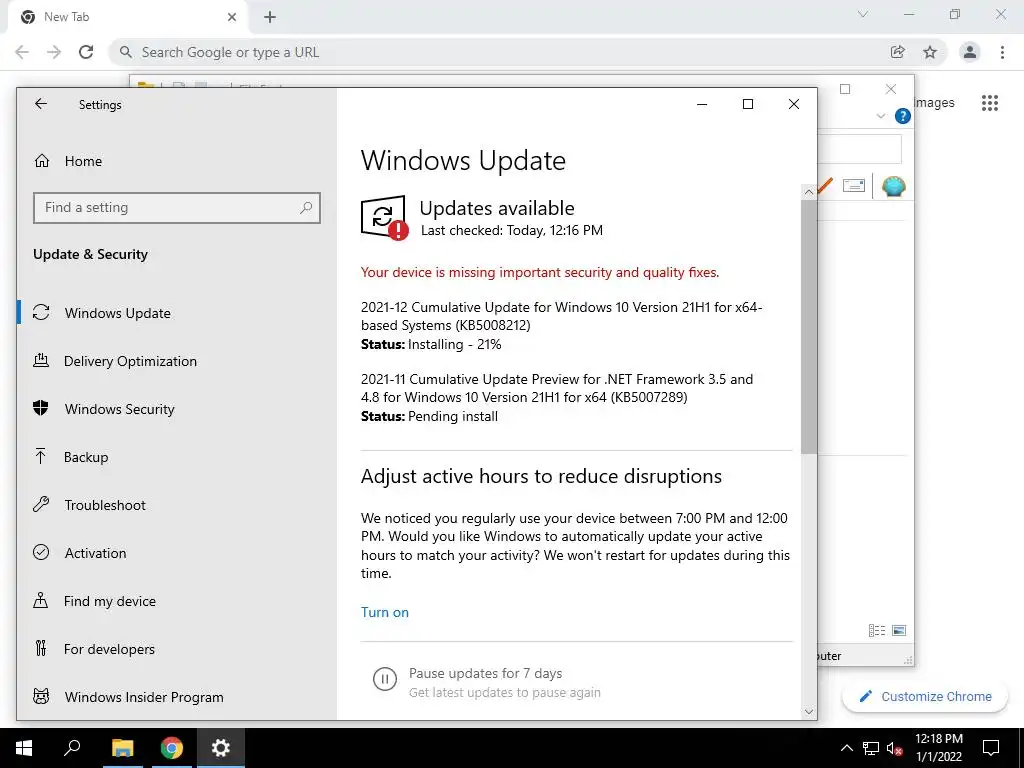Switch File Explorer to details view

click(876, 630)
